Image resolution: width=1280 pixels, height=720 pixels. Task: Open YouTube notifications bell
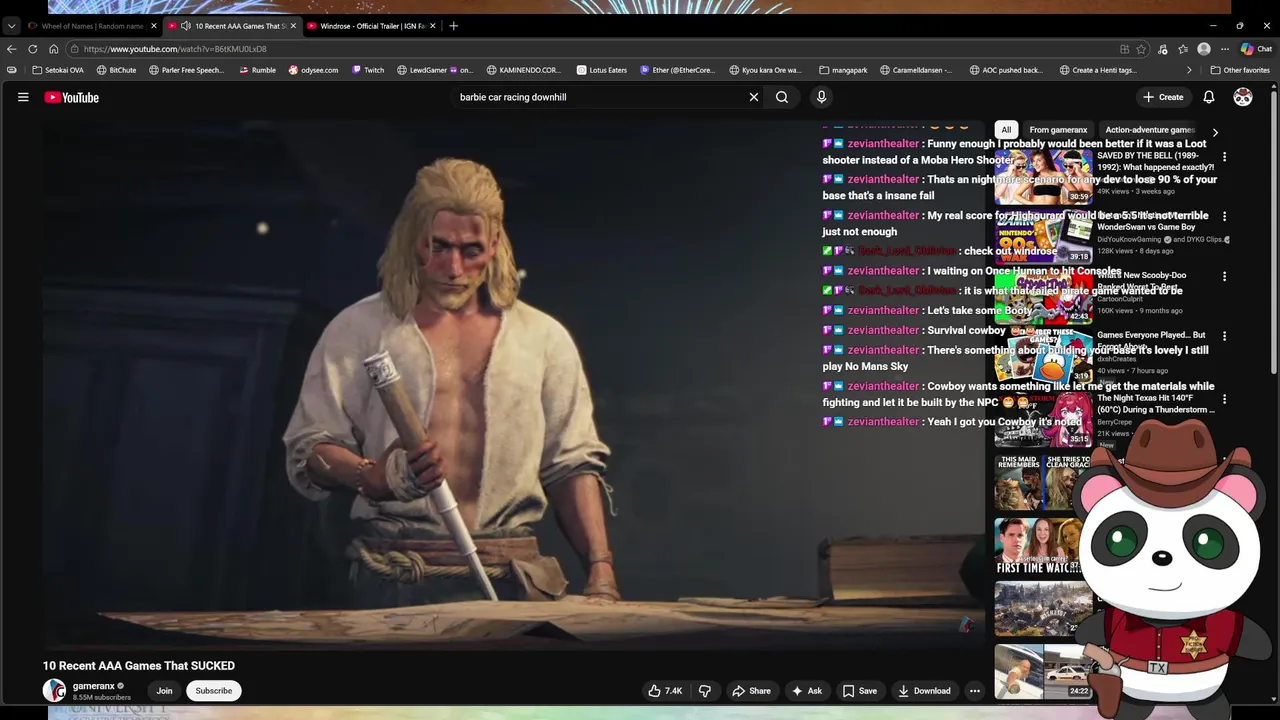coord(1209,97)
